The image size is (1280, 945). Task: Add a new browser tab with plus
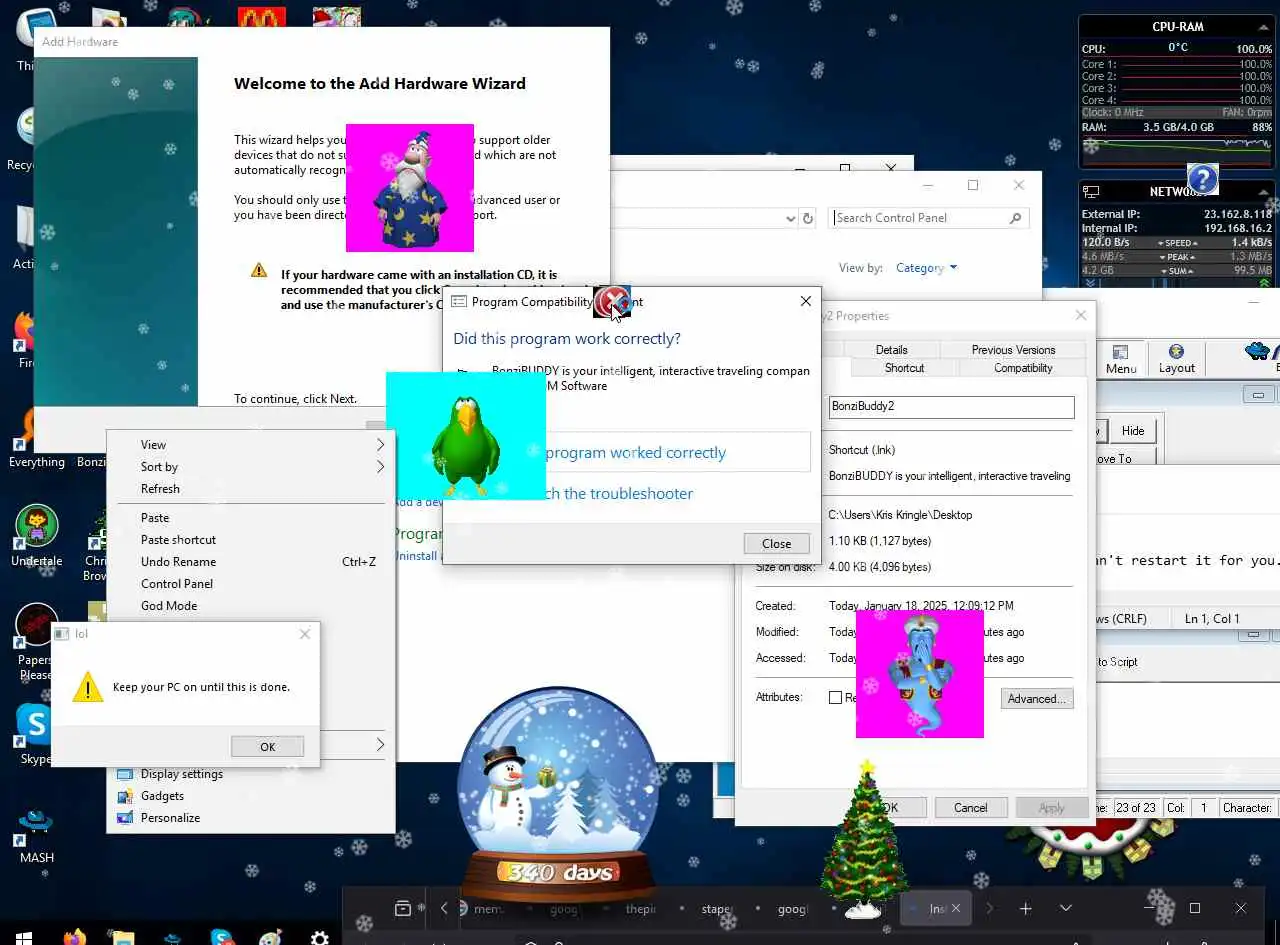pyautogui.click(x=1025, y=908)
